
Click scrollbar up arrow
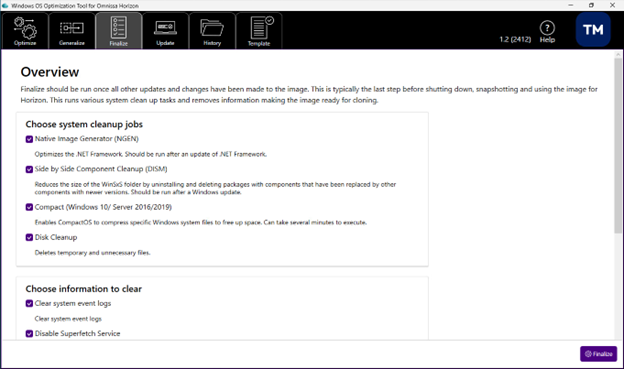click(x=618, y=54)
